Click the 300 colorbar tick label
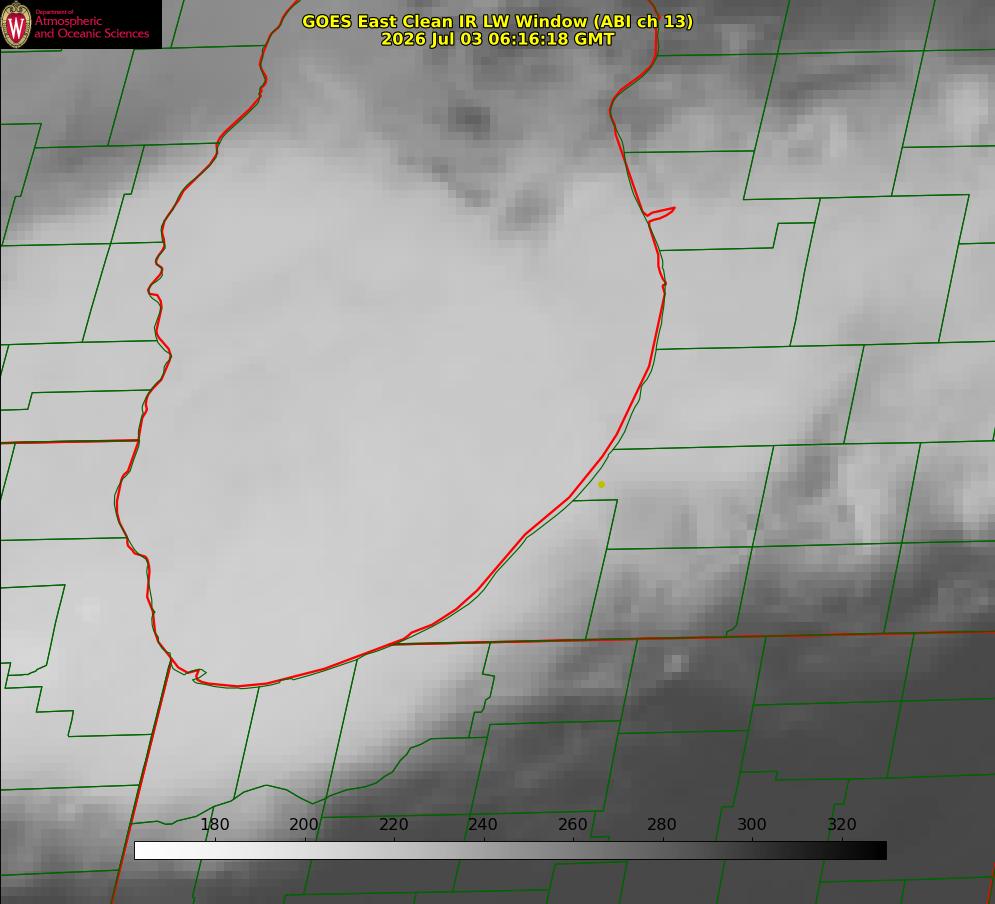 (x=752, y=824)
